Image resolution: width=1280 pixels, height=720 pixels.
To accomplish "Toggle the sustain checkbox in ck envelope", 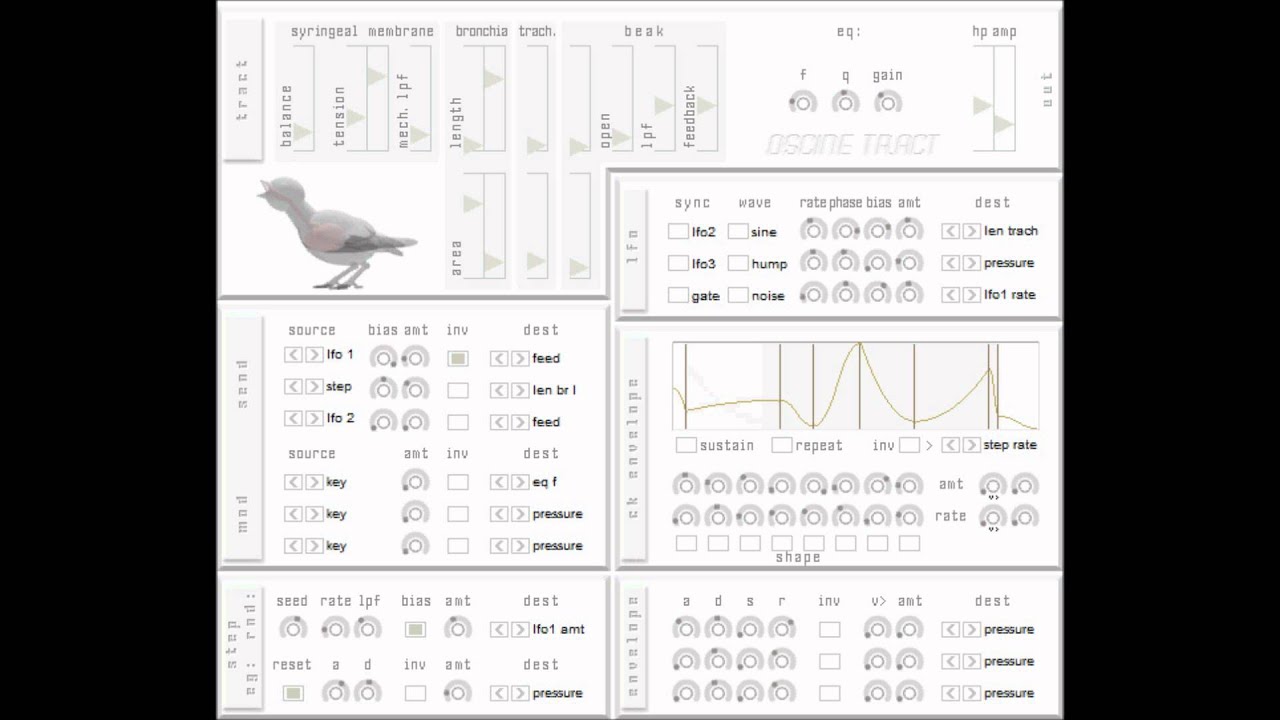I will tap(686, 445).
